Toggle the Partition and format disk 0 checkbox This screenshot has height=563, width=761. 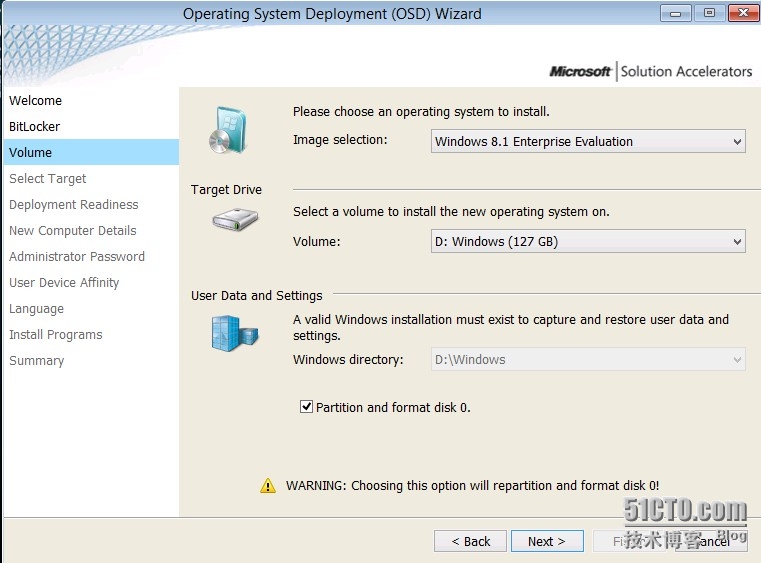(x=306, y=407)
